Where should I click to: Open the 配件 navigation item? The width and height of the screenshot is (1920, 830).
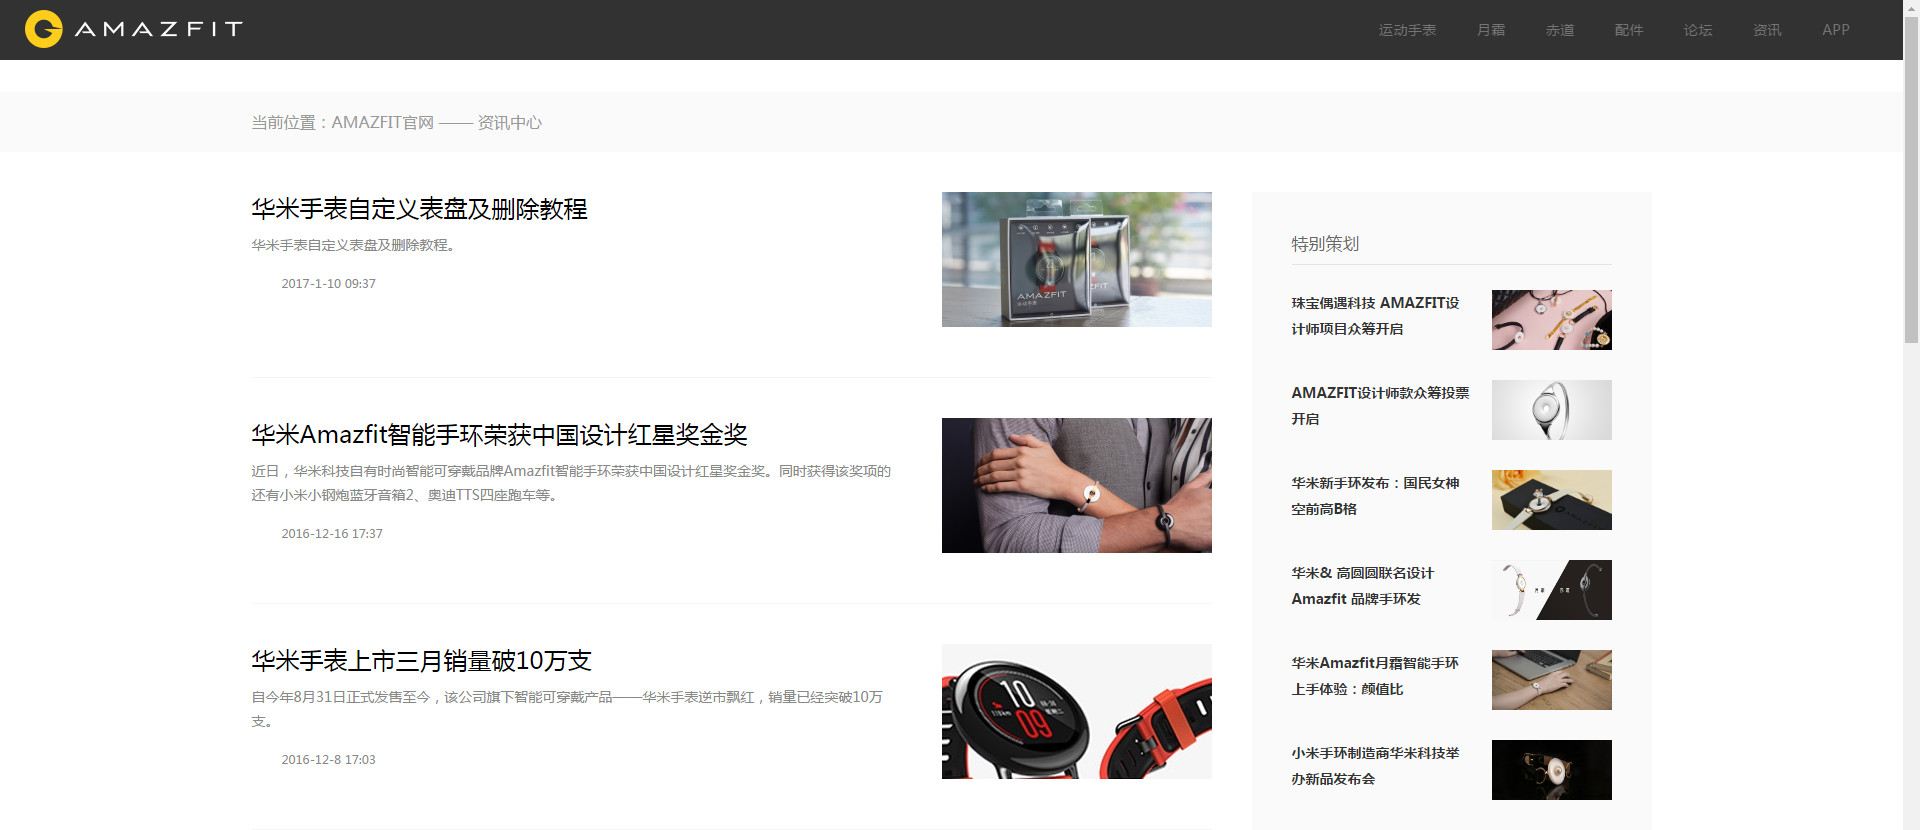point(1629,30)
